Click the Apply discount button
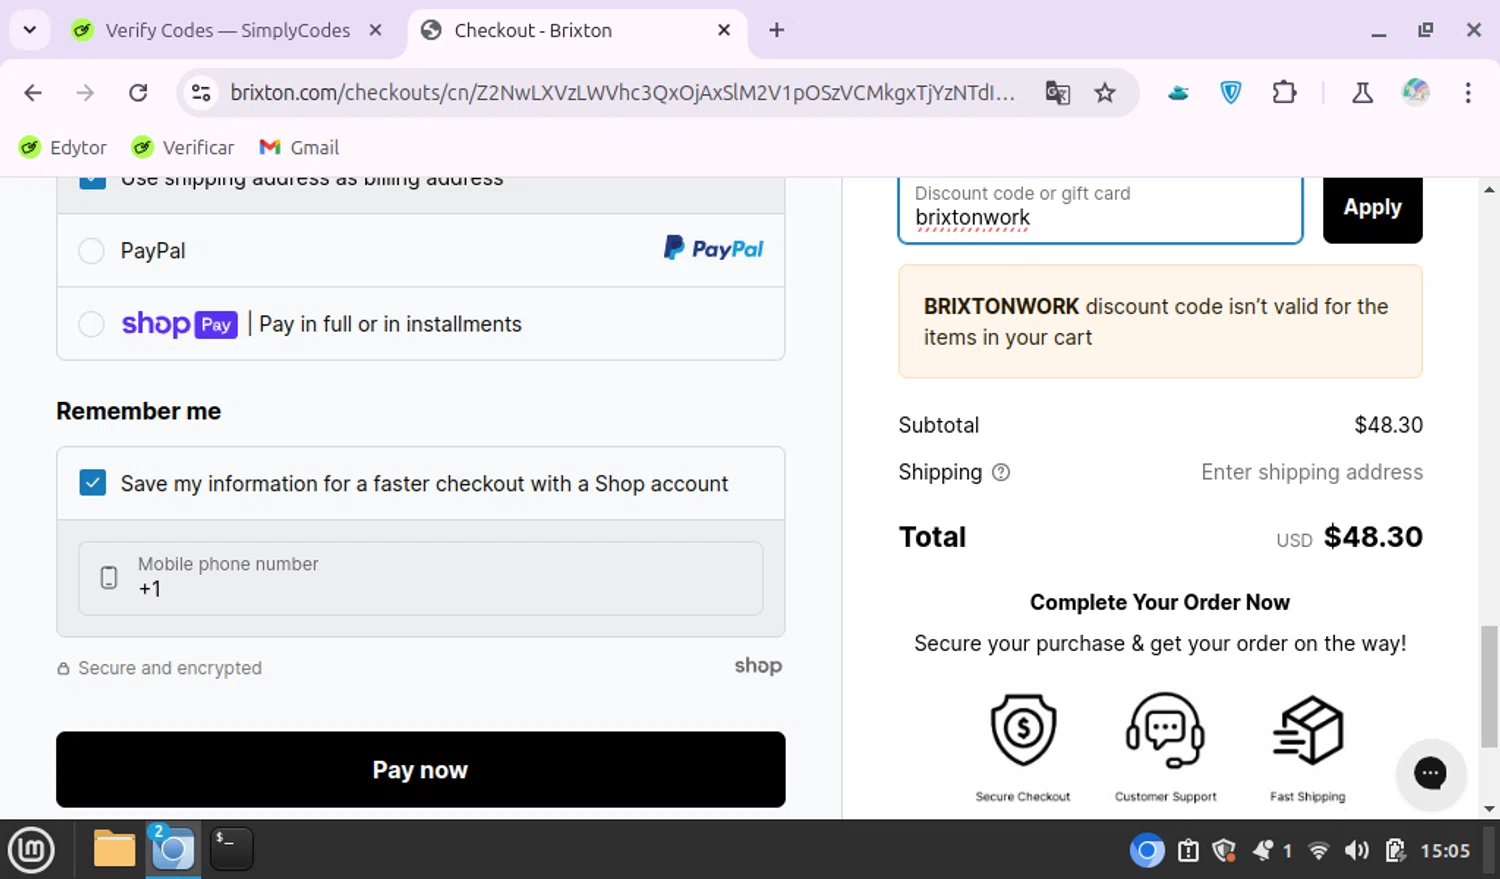 coord(1372,208)
